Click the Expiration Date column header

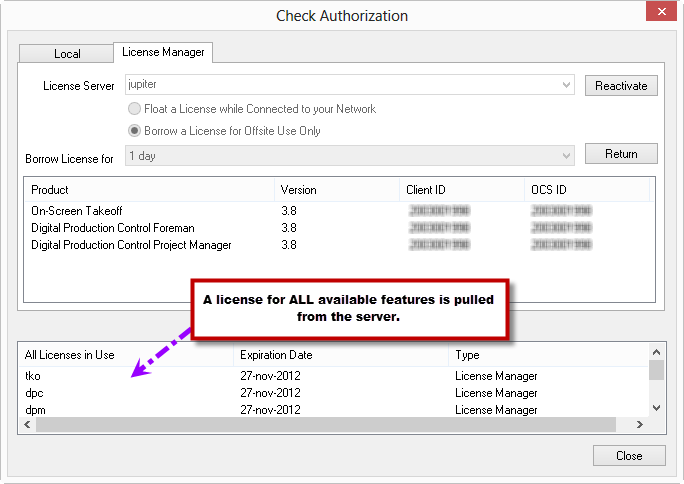[x=341, y=355]
